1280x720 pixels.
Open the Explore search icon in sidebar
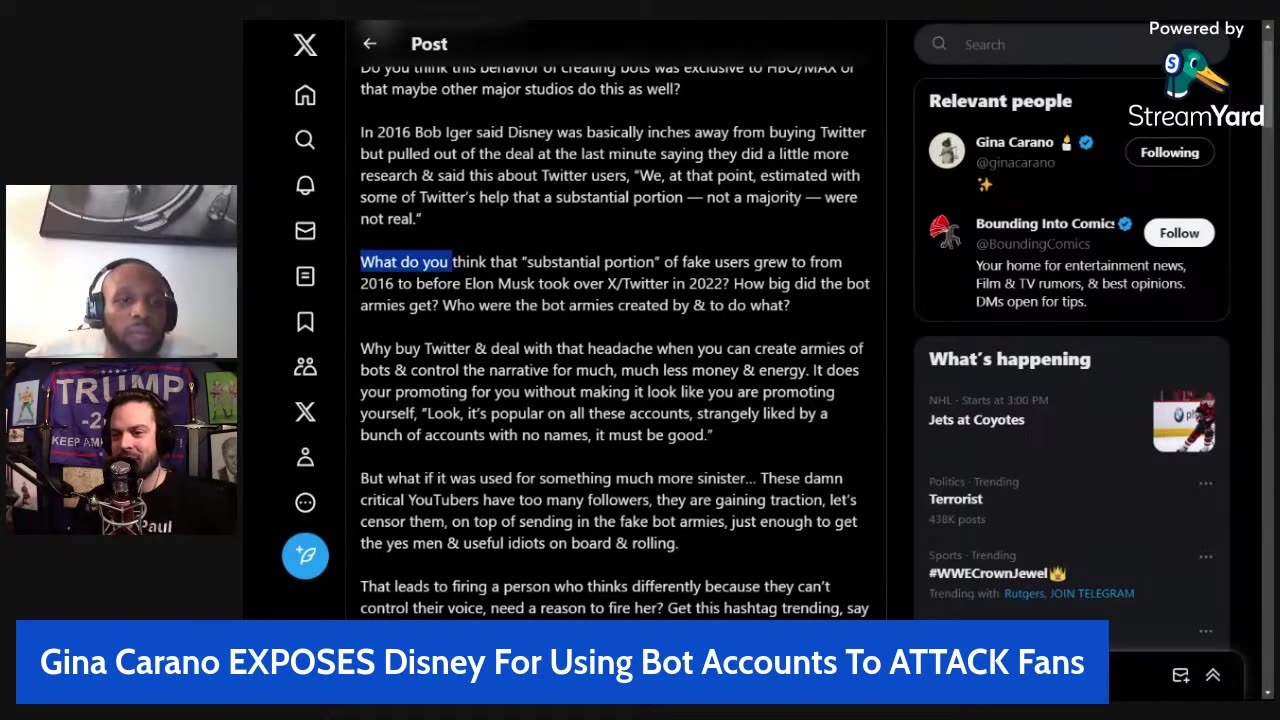305,140
